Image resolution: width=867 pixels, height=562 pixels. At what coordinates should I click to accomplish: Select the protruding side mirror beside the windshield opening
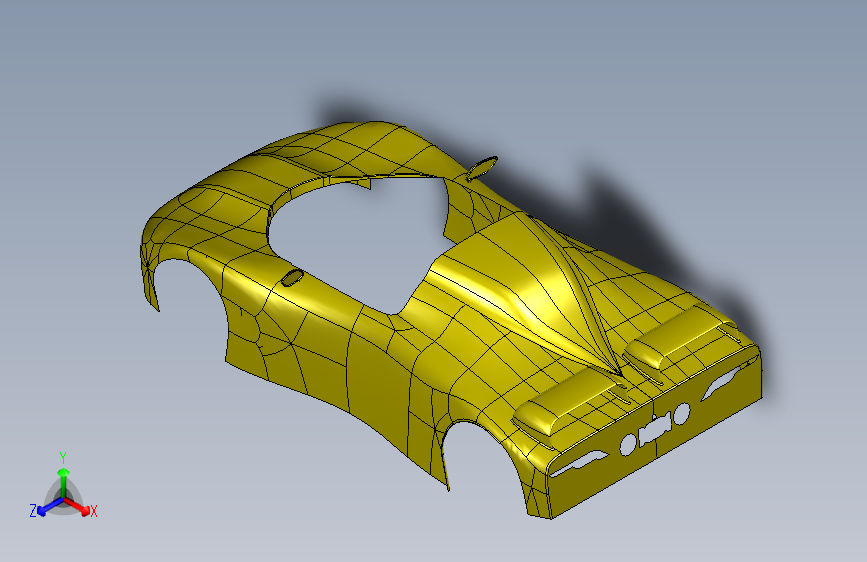[480, 168]
